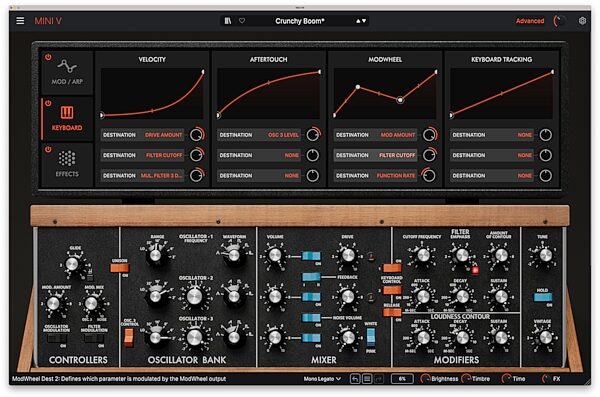The height and width of the screenshot is (397, 600).
Task: Toggle the Oscillator Modulation switch
Action: pyautogui.click(x=57, y=338)
